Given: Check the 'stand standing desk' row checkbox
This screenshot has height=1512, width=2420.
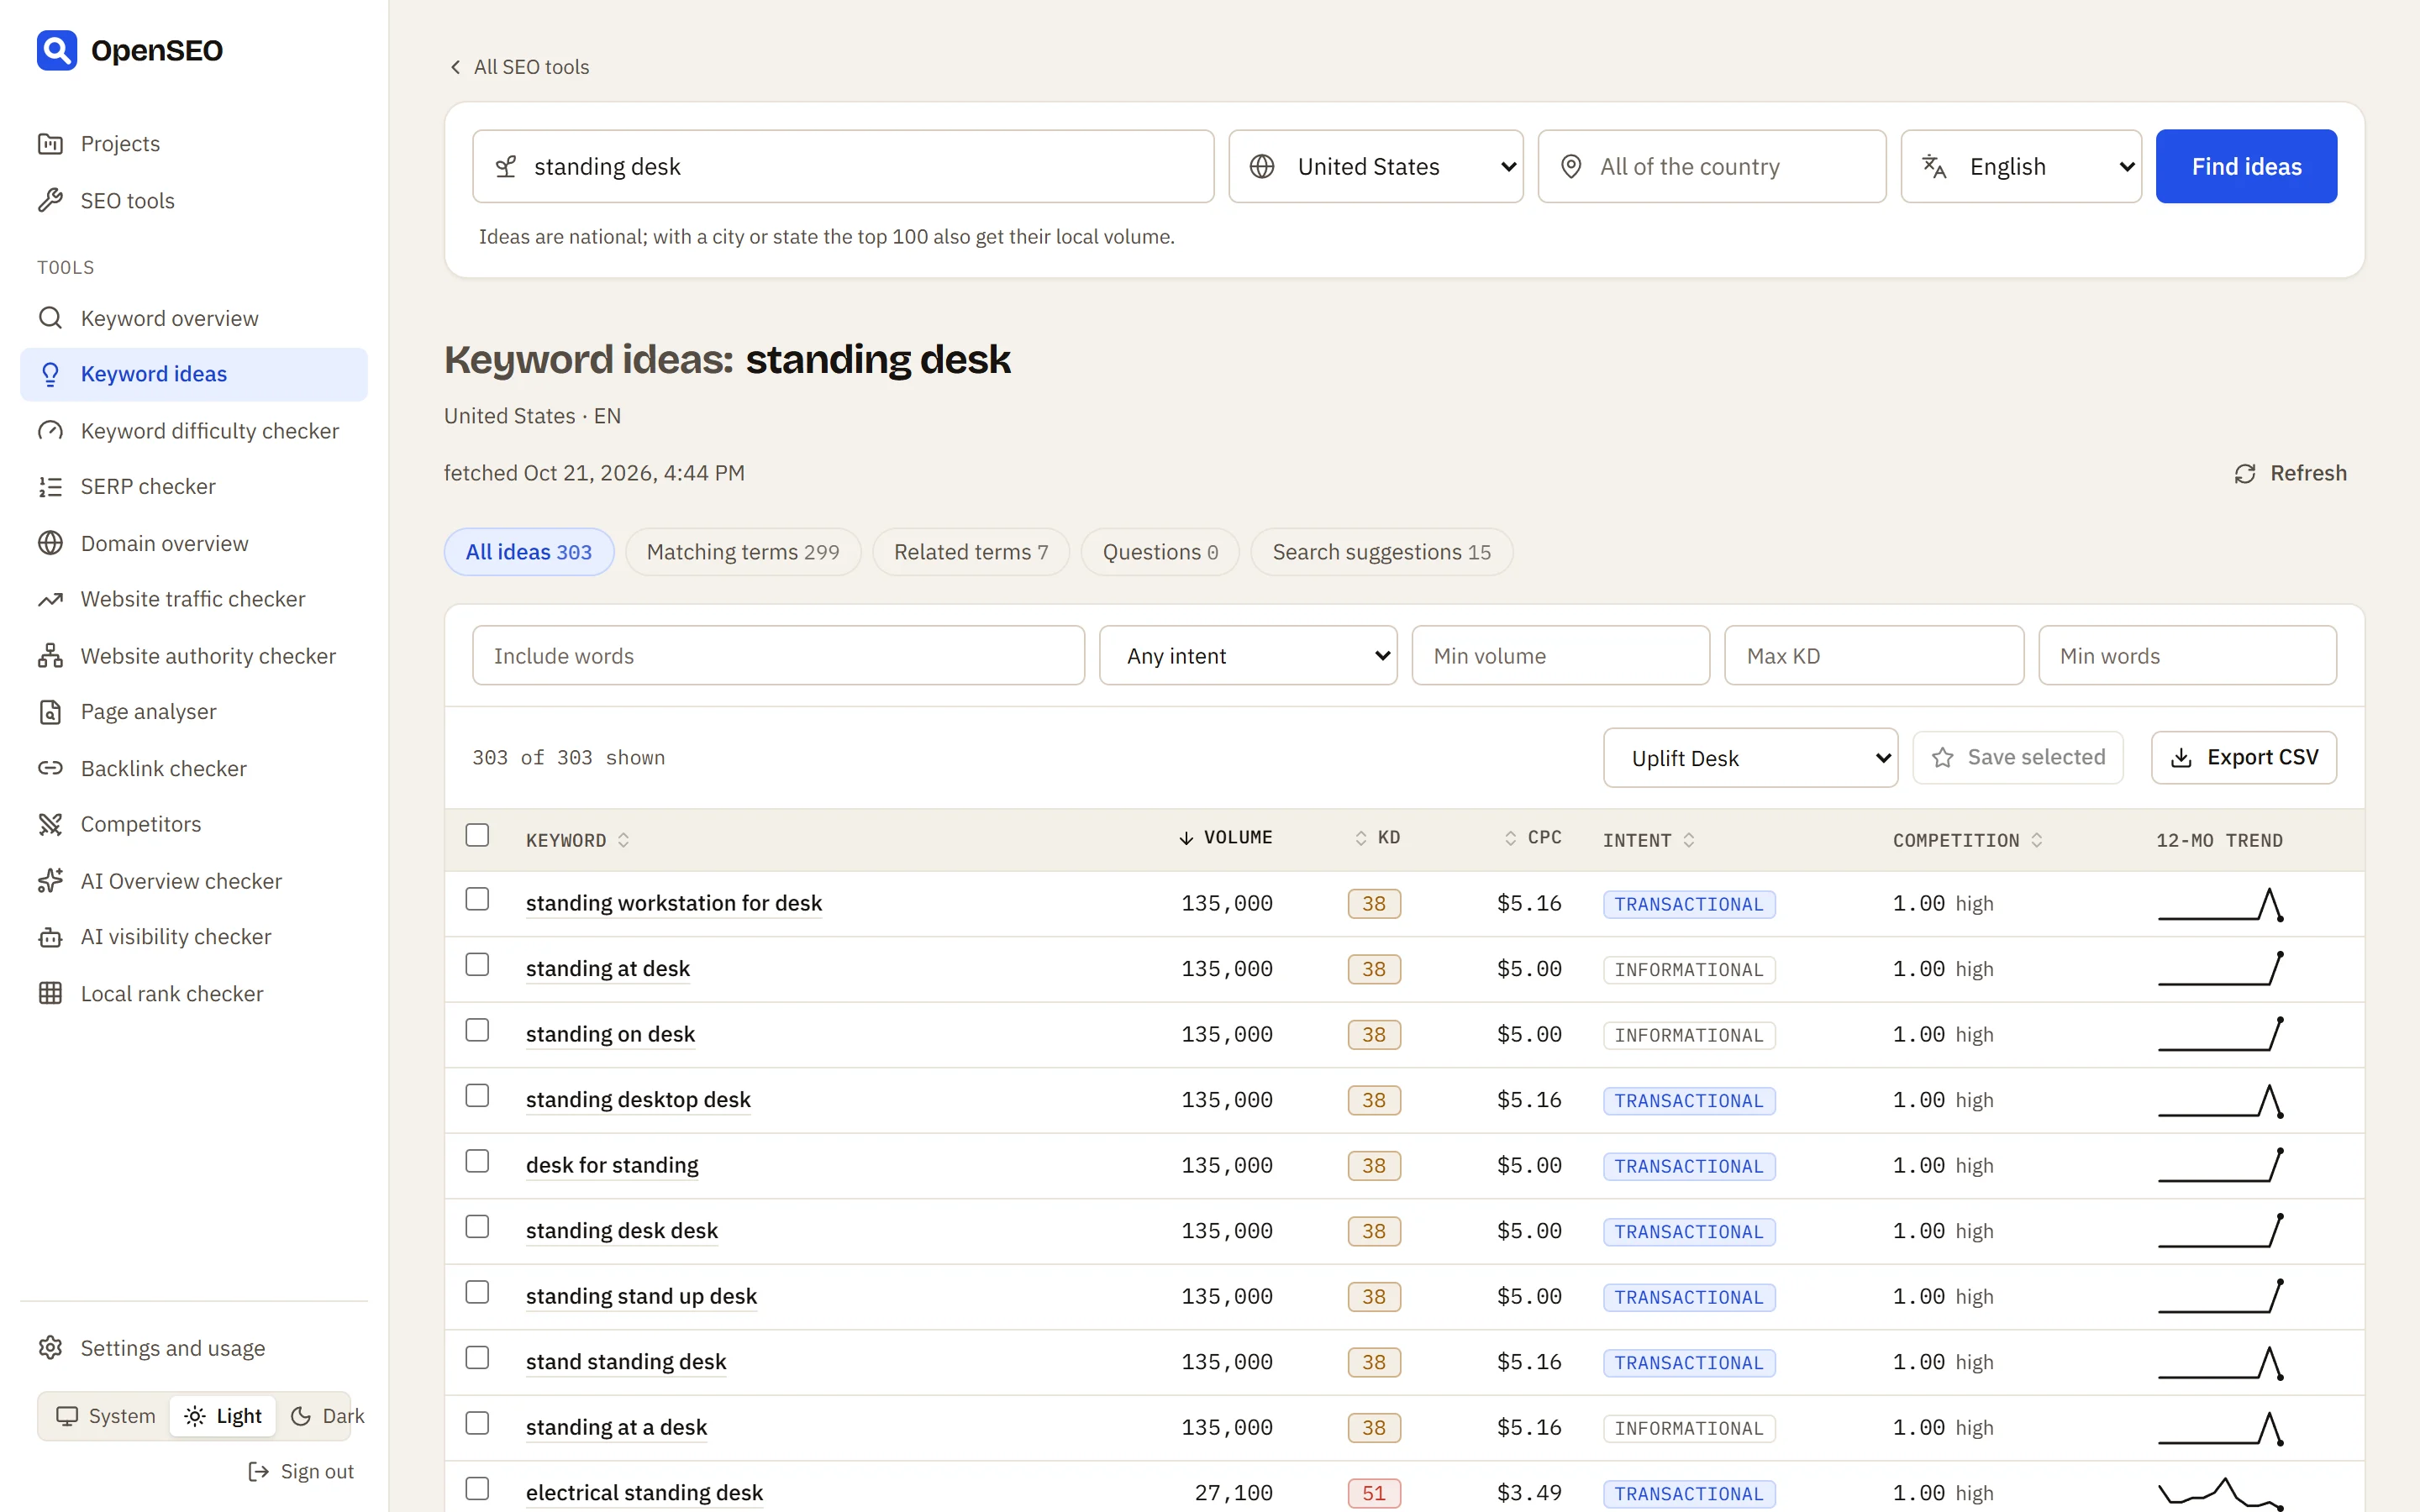Looking at the screenshot, I should (x=477, y=1357).
